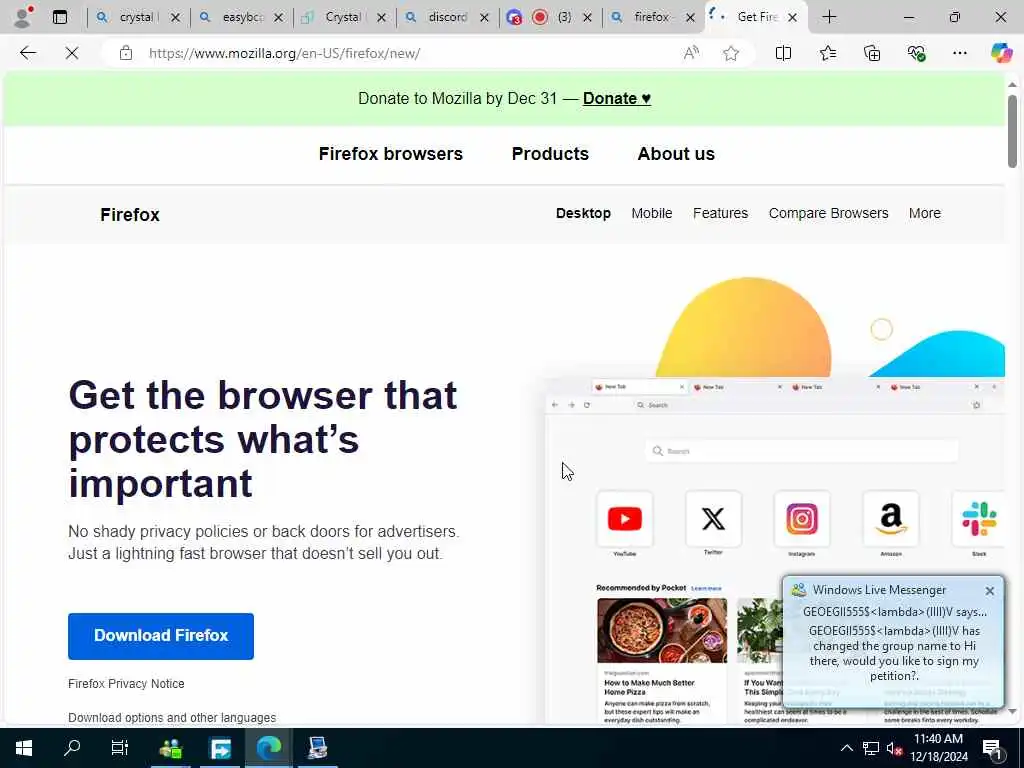Image resolution: width=1024 pixels, height=768 pixels.
Task: Switch to the 'discord' tab
Action: tap(447, 18)
